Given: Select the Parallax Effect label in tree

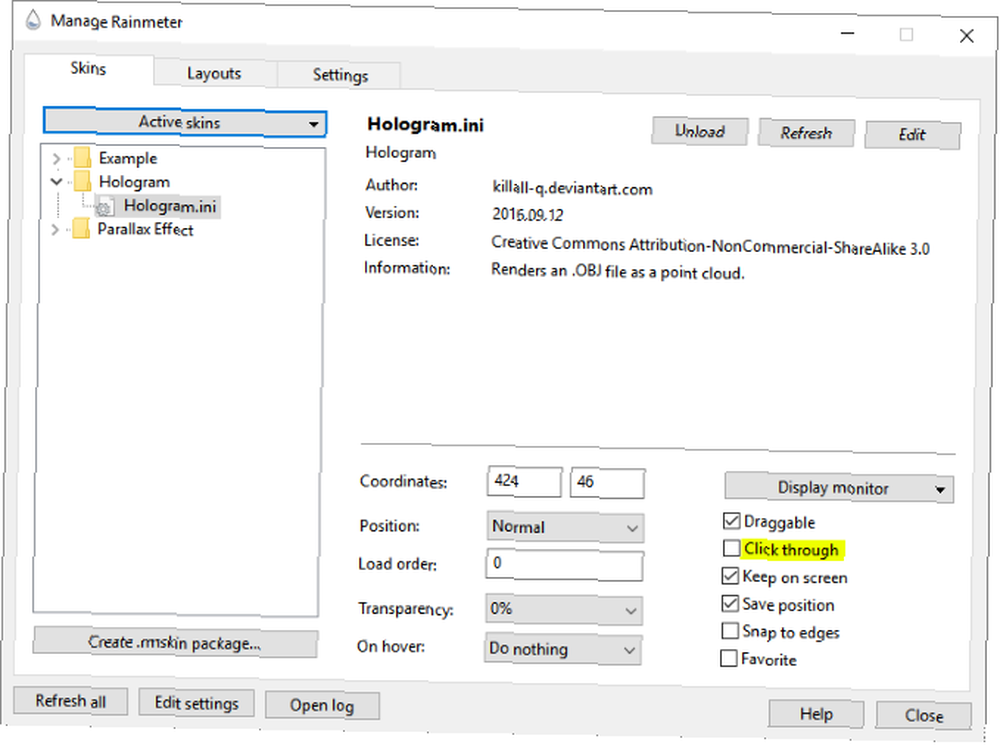Looking at the screenshot, I should 145,229.
